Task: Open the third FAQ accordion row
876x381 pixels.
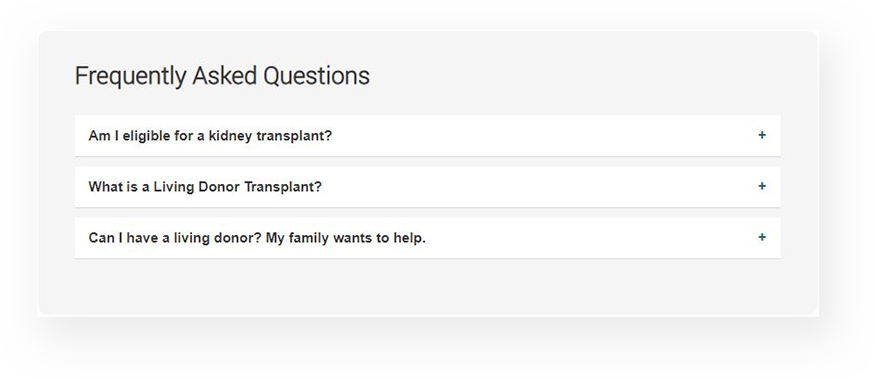Action: pos(427,238)
